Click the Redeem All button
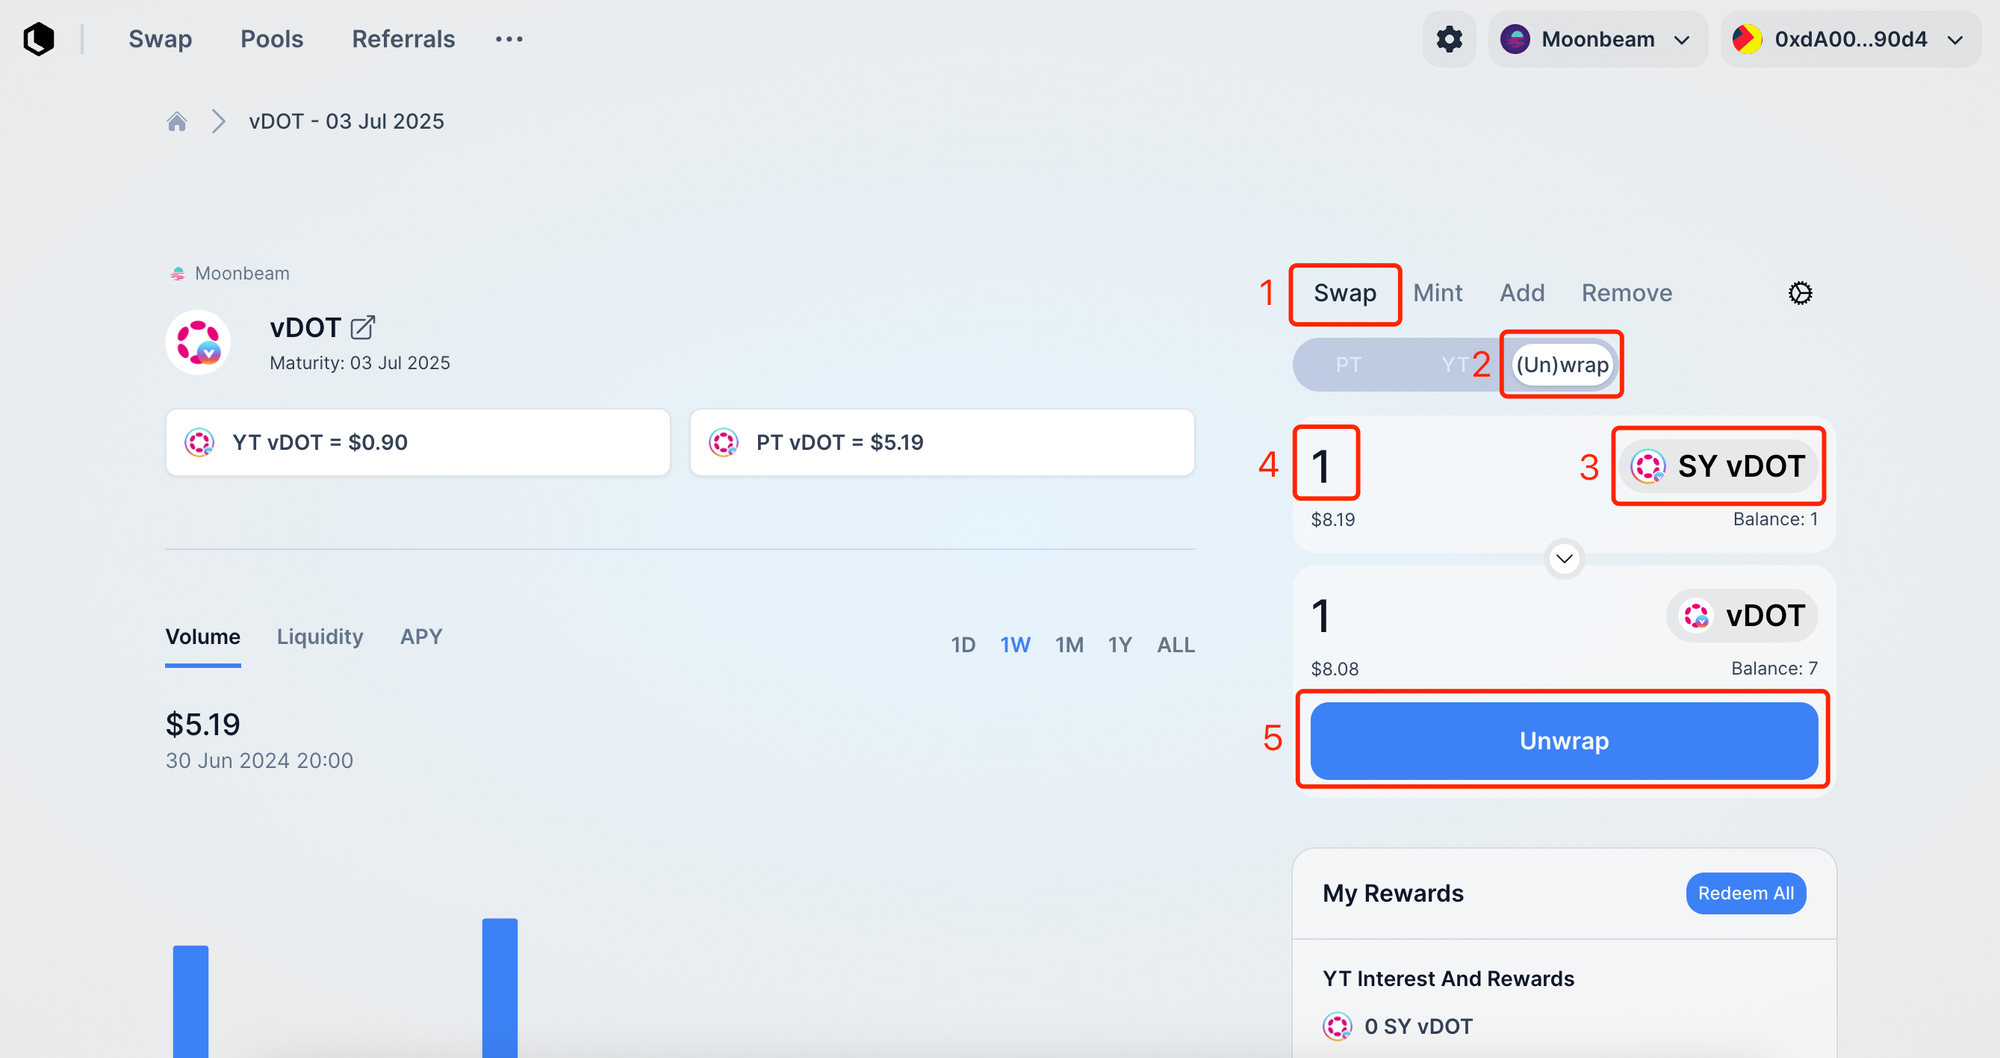This screenshot has height=1058, width=2000. [x=1745, y=893]
